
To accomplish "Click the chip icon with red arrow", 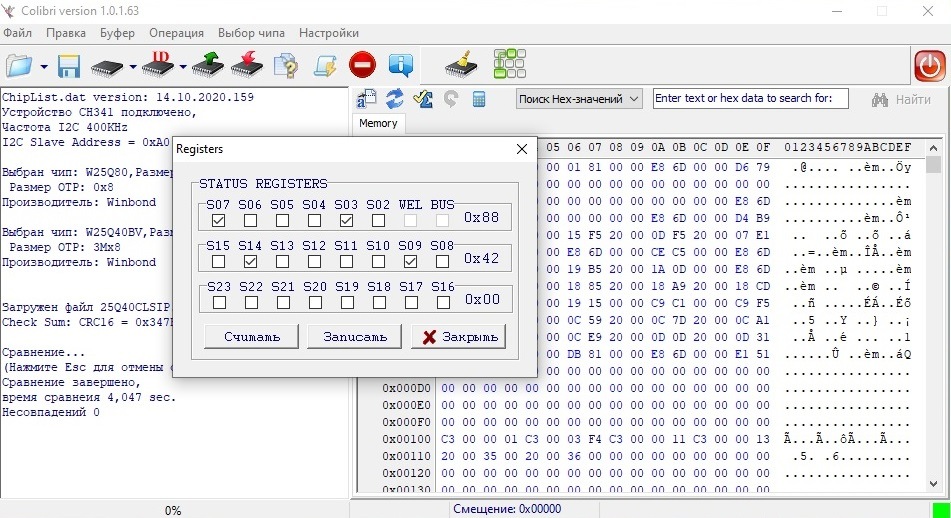I will (x=247, y=64).
